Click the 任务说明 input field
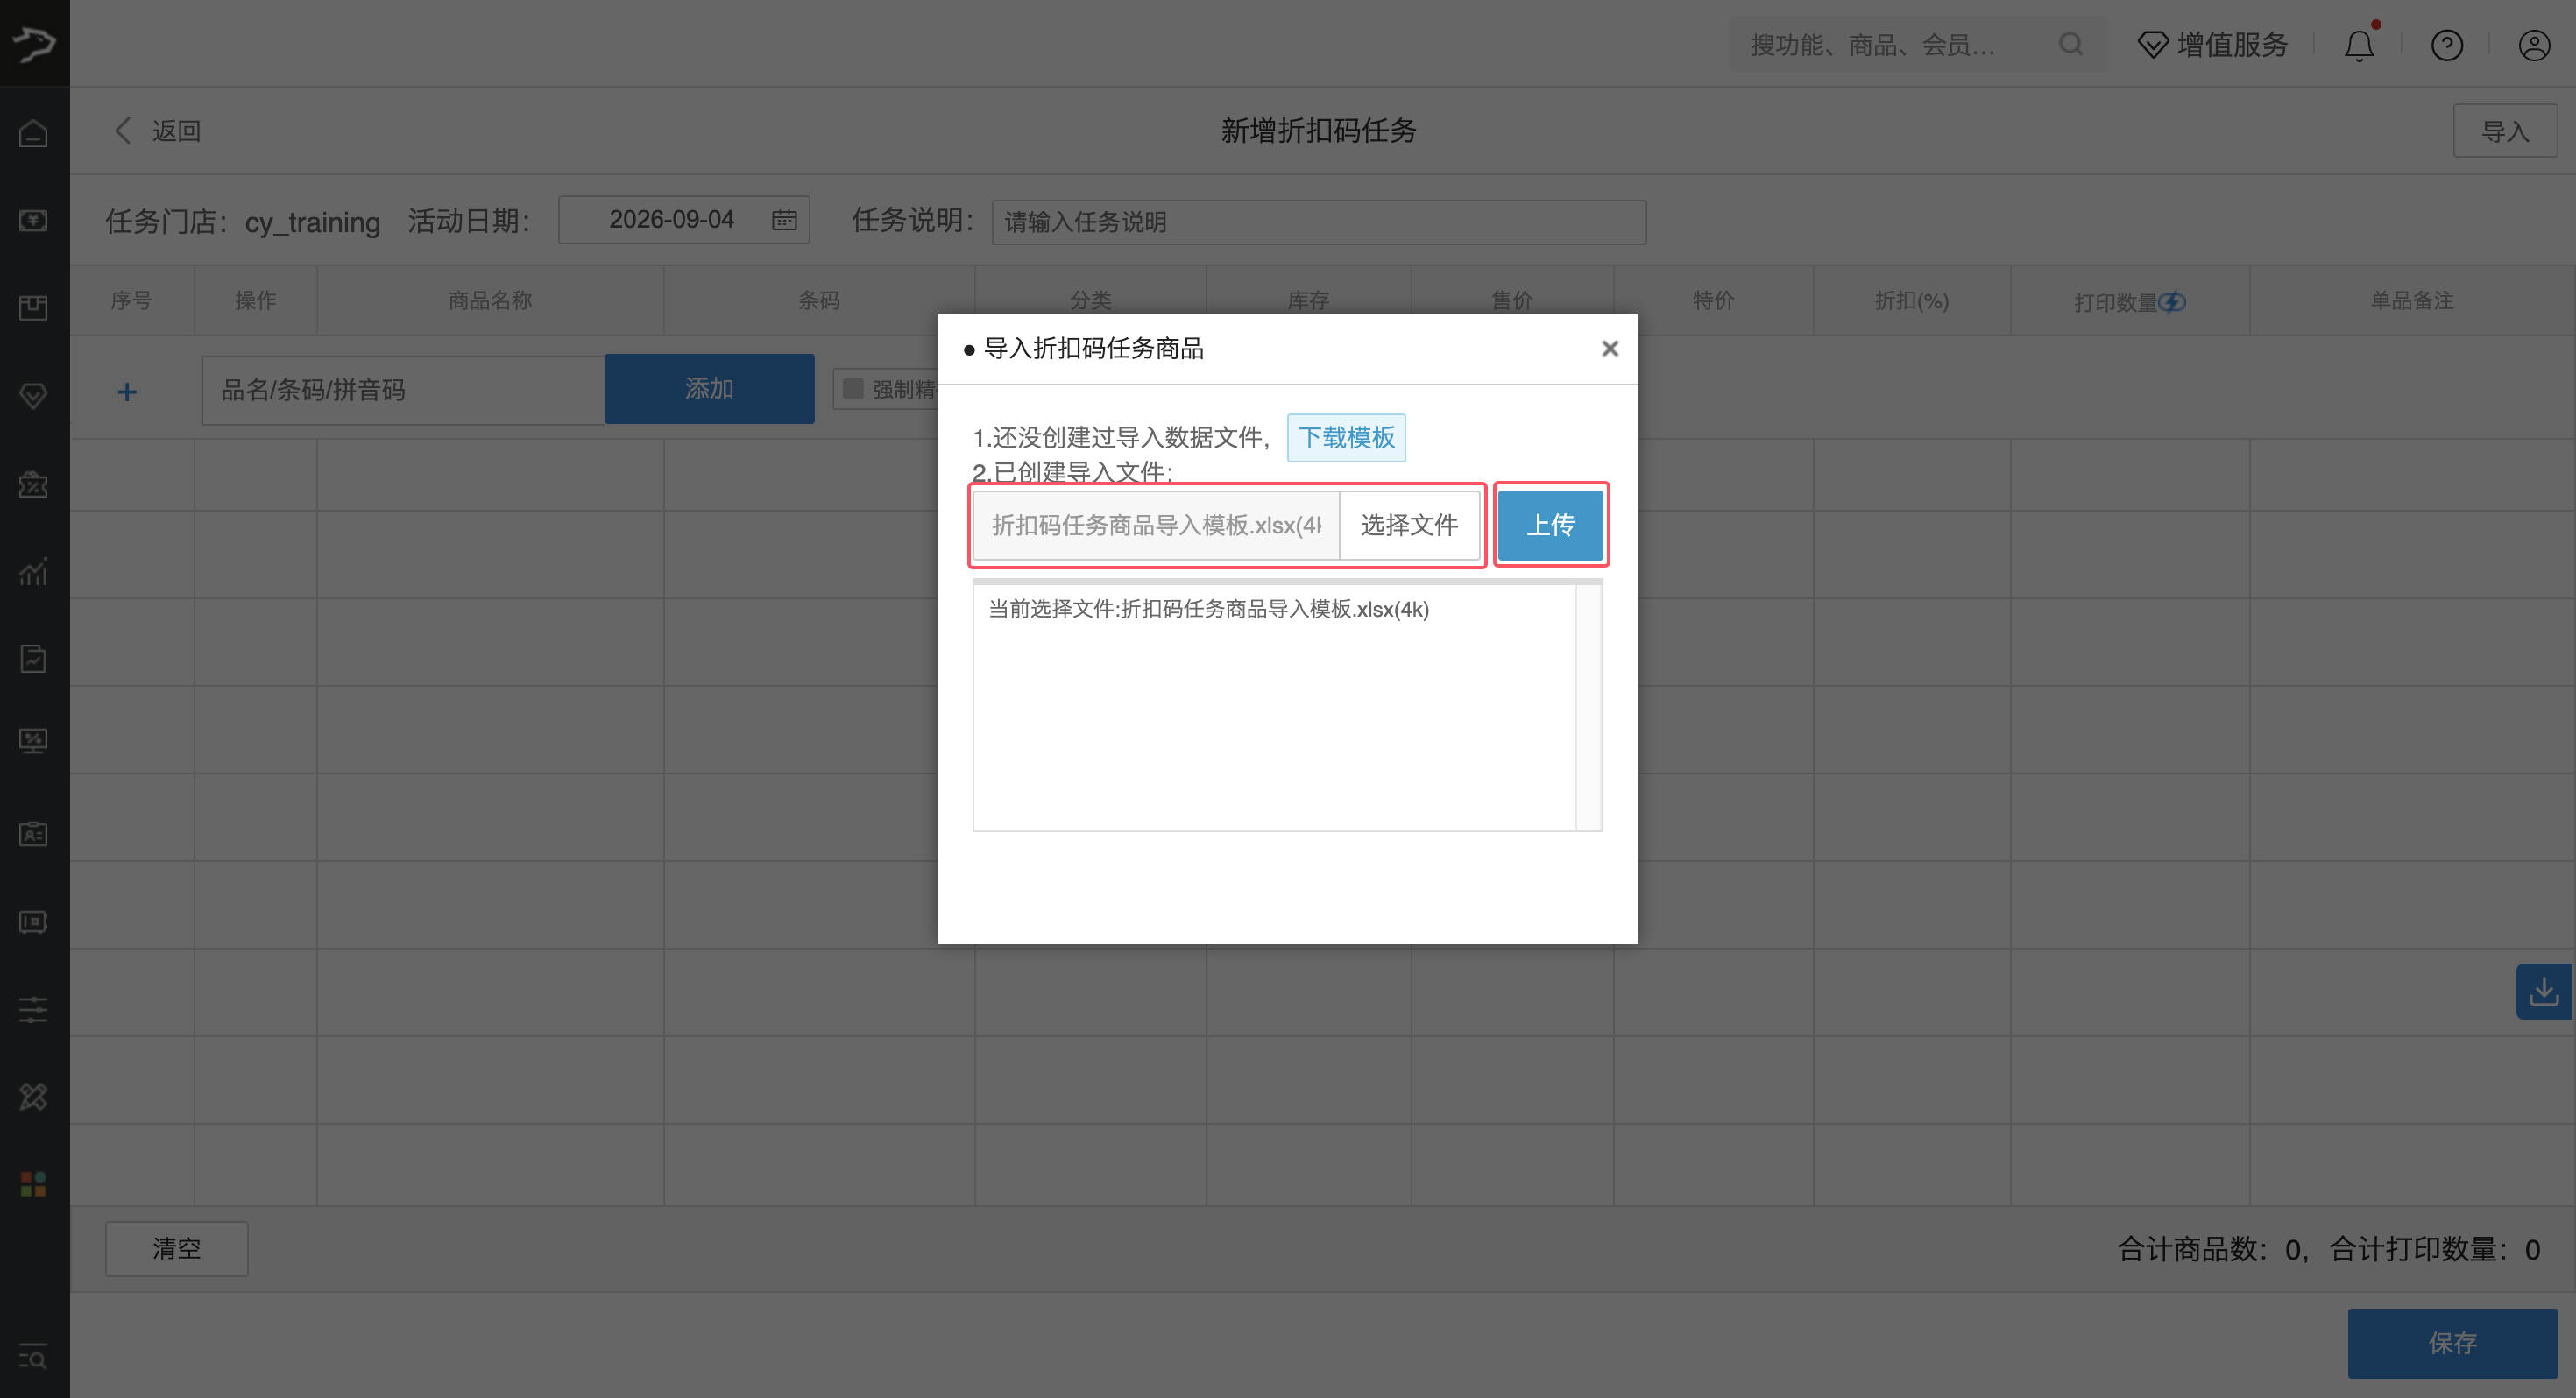This screenshot has height=1398, width=2576. coord(1319,222)
